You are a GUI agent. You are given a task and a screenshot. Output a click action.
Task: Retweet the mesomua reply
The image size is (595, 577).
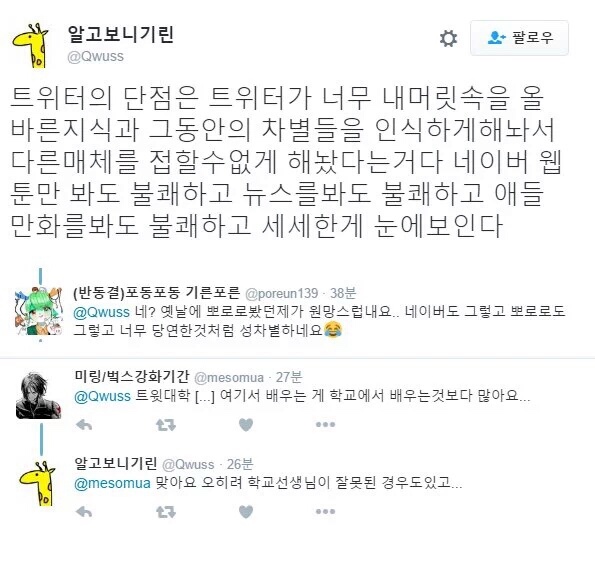pos(166,425)
